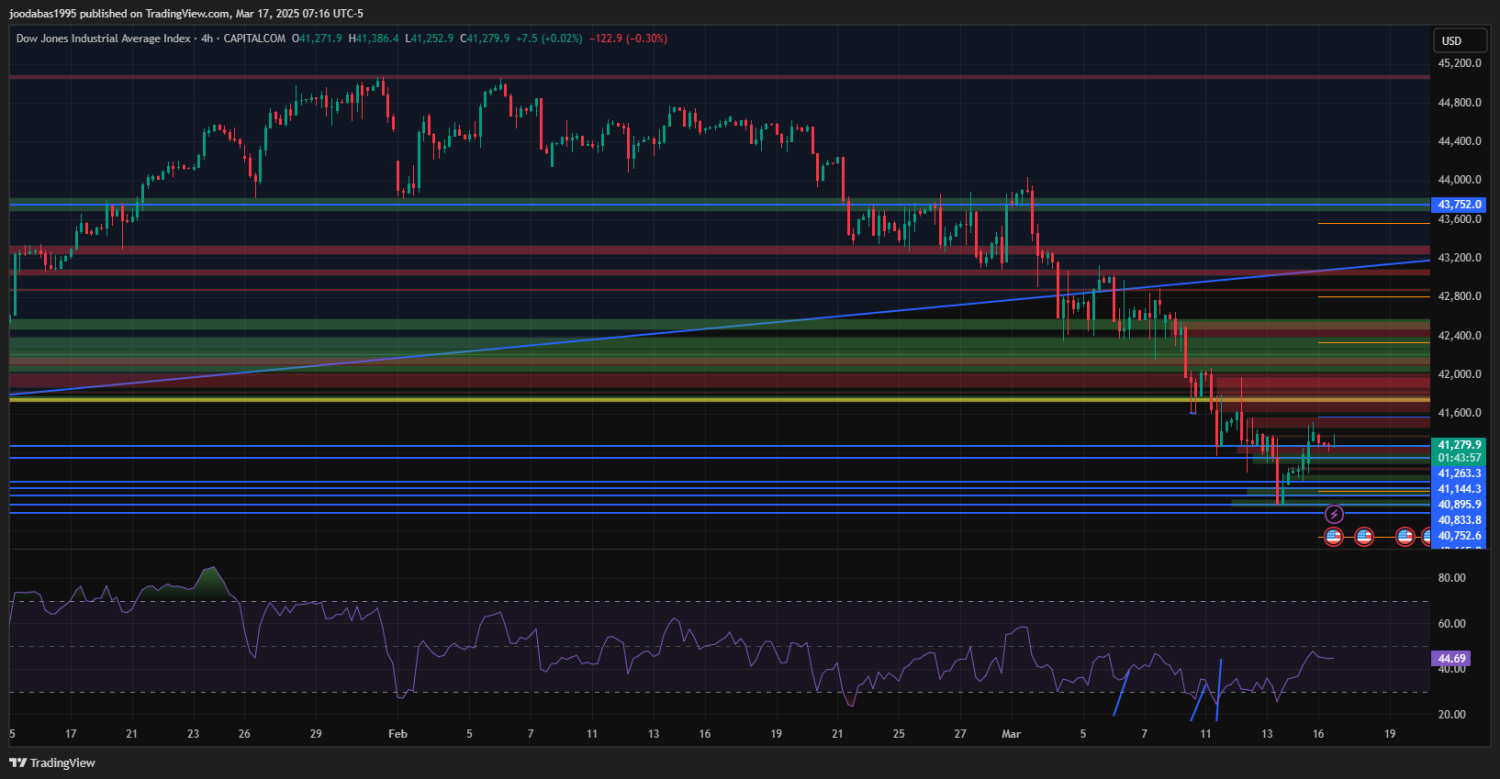Open the first US flag economic event

coord(1333,537)
